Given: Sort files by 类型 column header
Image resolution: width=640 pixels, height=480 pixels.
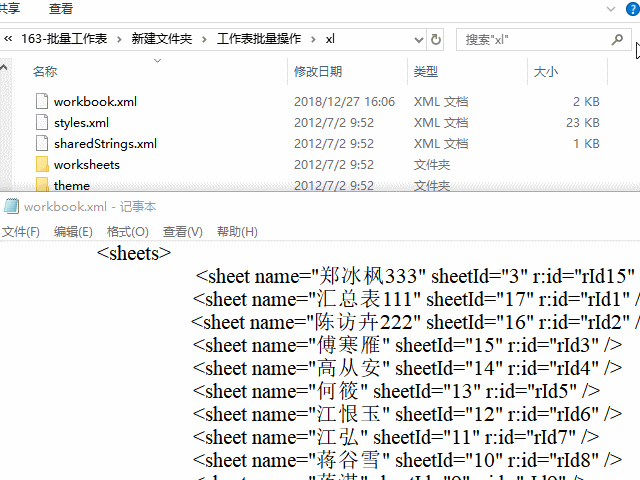Looking at the screenshot, I should coord(426,71).
